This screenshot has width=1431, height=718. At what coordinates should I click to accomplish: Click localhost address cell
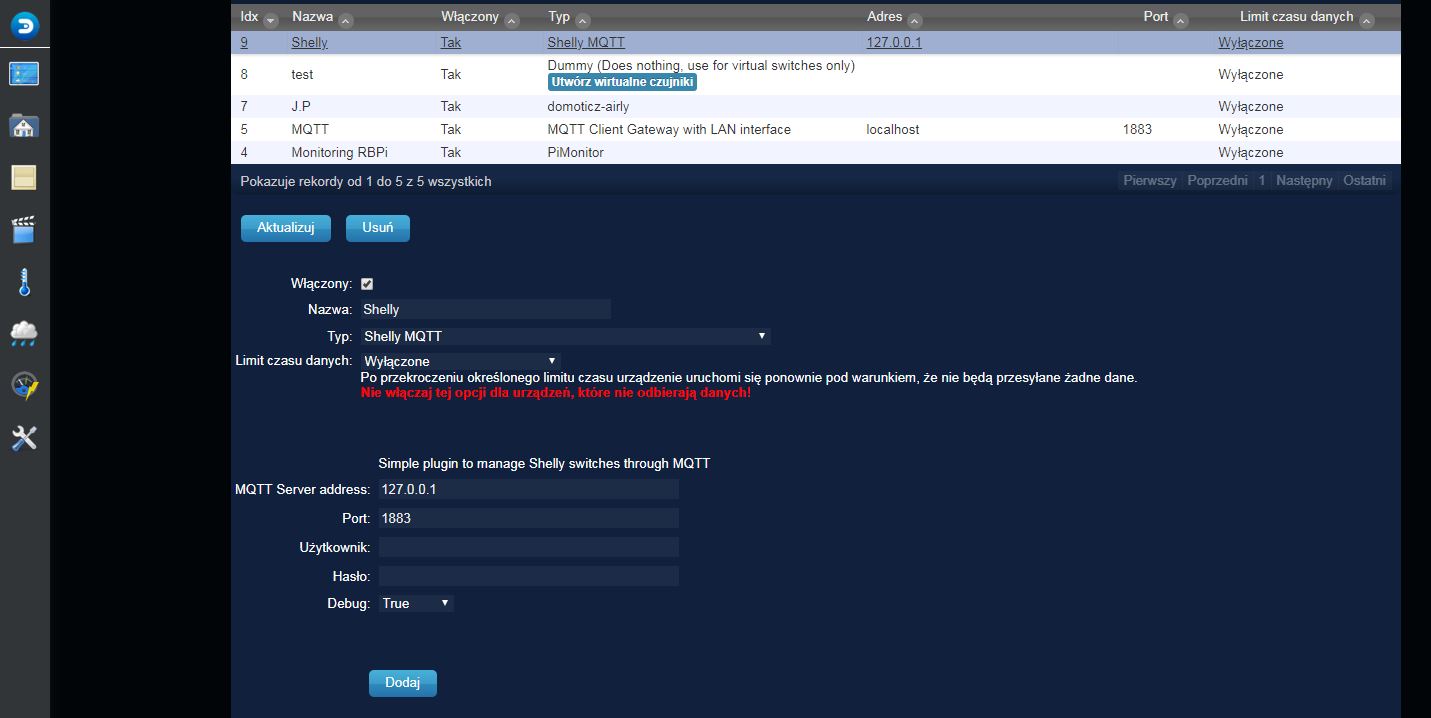point(893,129)
